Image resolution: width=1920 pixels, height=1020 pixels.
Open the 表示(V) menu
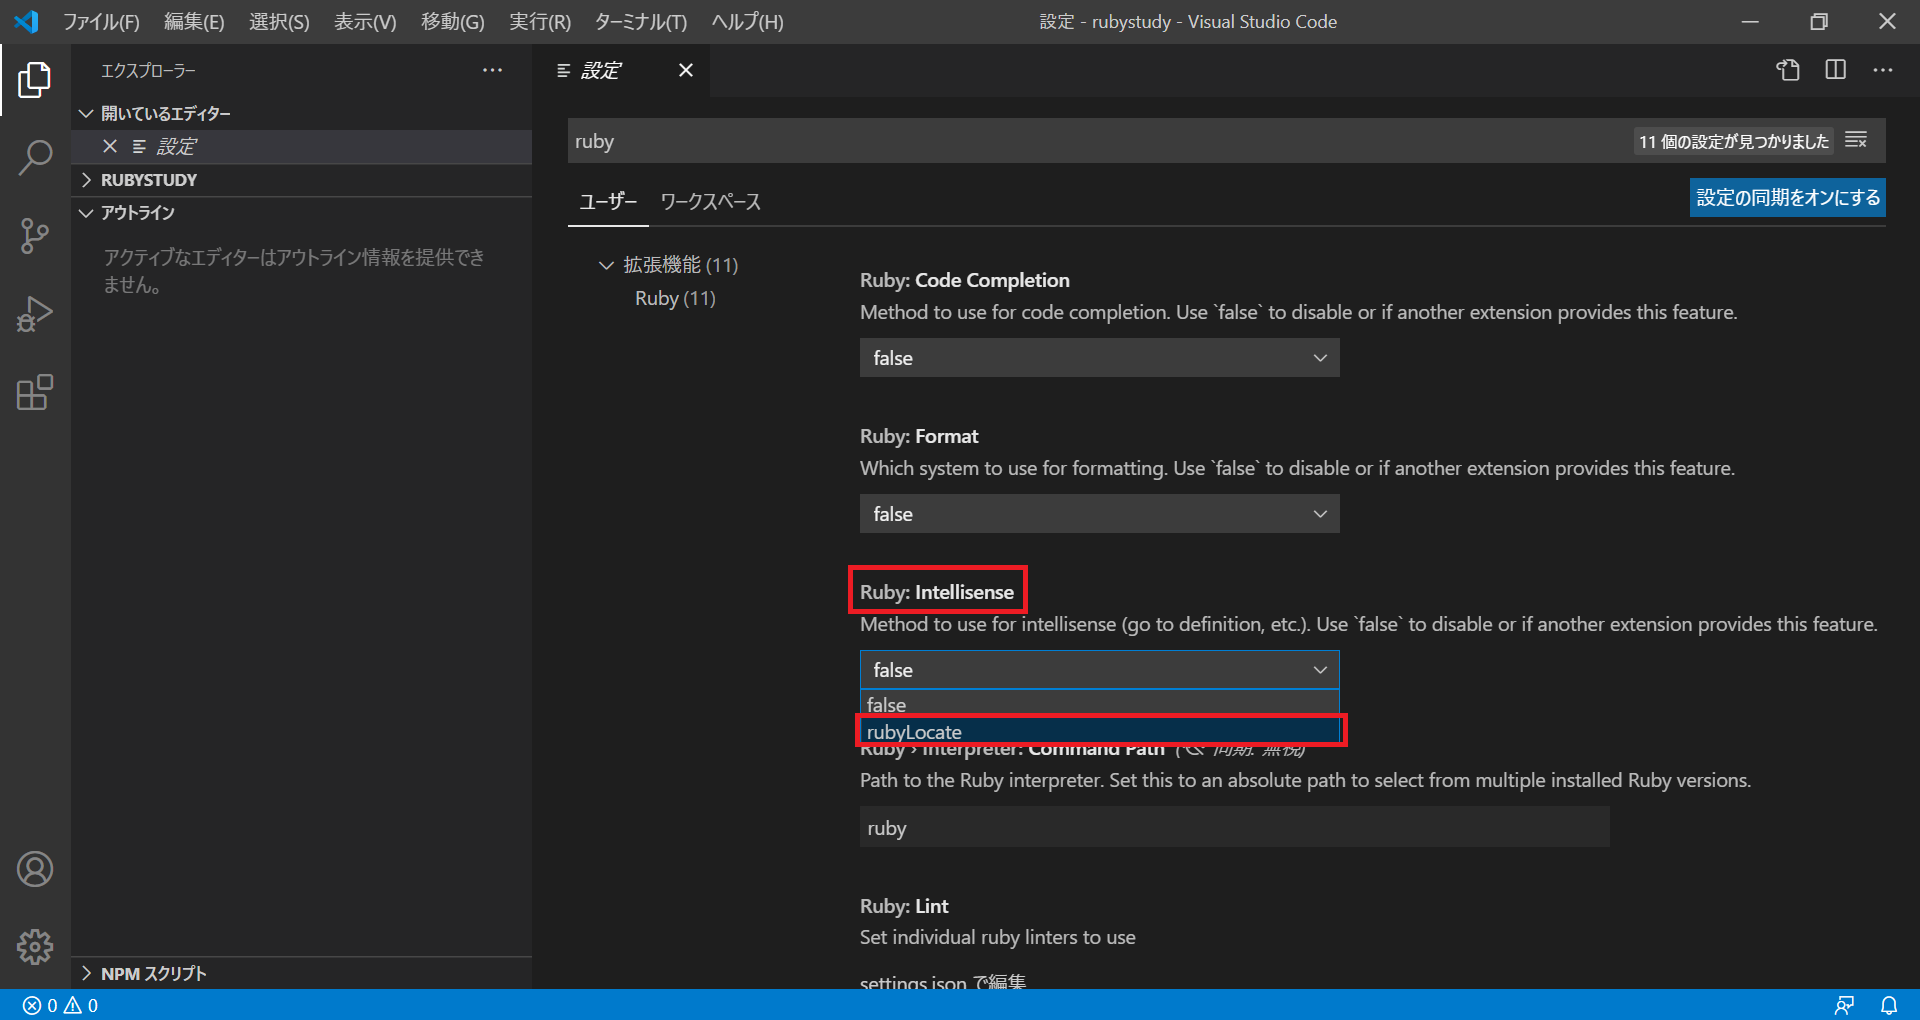pos(365,21)
